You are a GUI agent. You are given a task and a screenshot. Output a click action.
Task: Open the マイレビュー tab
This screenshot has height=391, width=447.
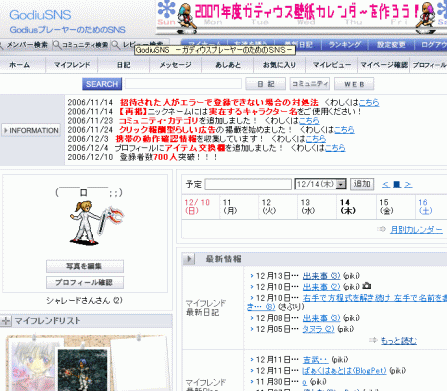click(332, 65)
